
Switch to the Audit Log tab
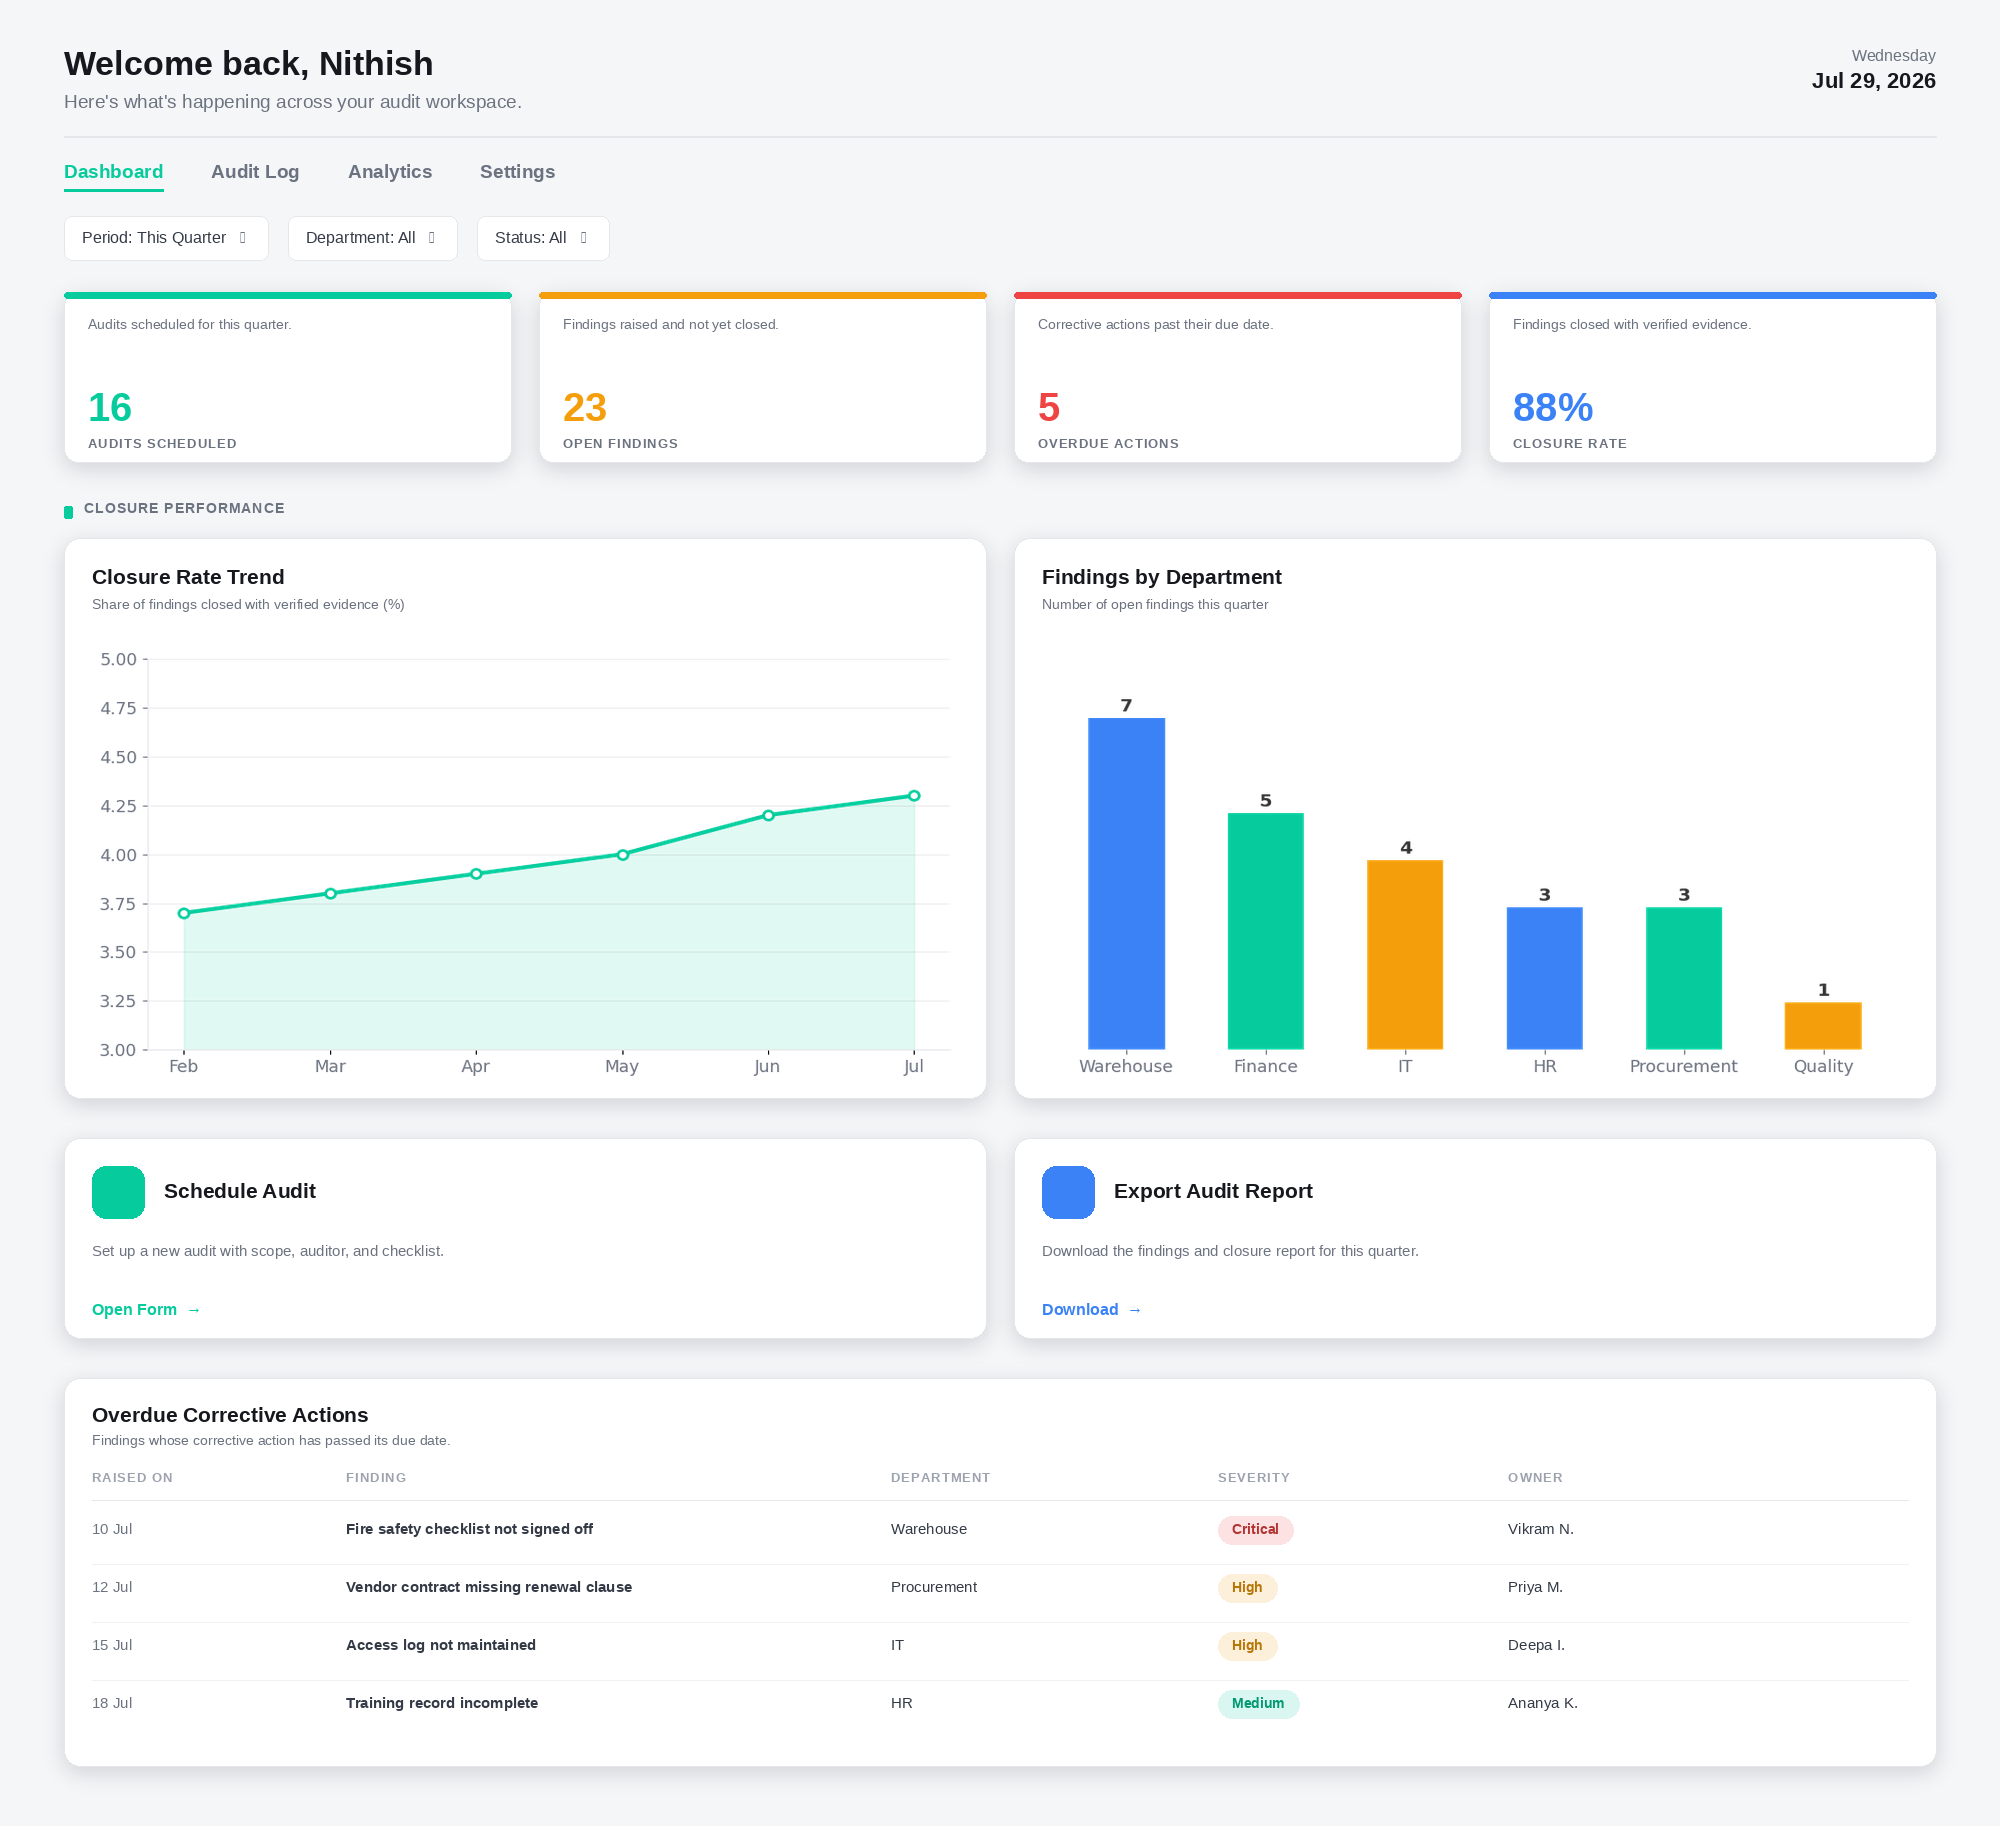(x=255, y=172)
